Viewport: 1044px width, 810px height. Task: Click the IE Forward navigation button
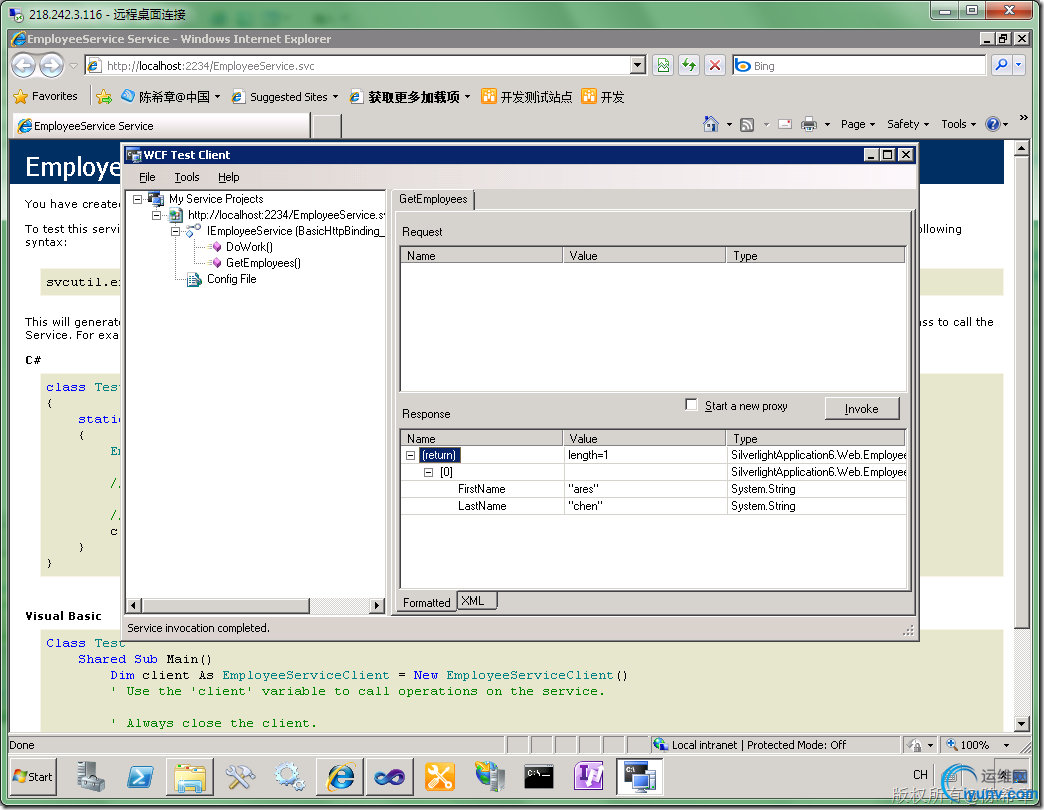(x=51, y=65)
